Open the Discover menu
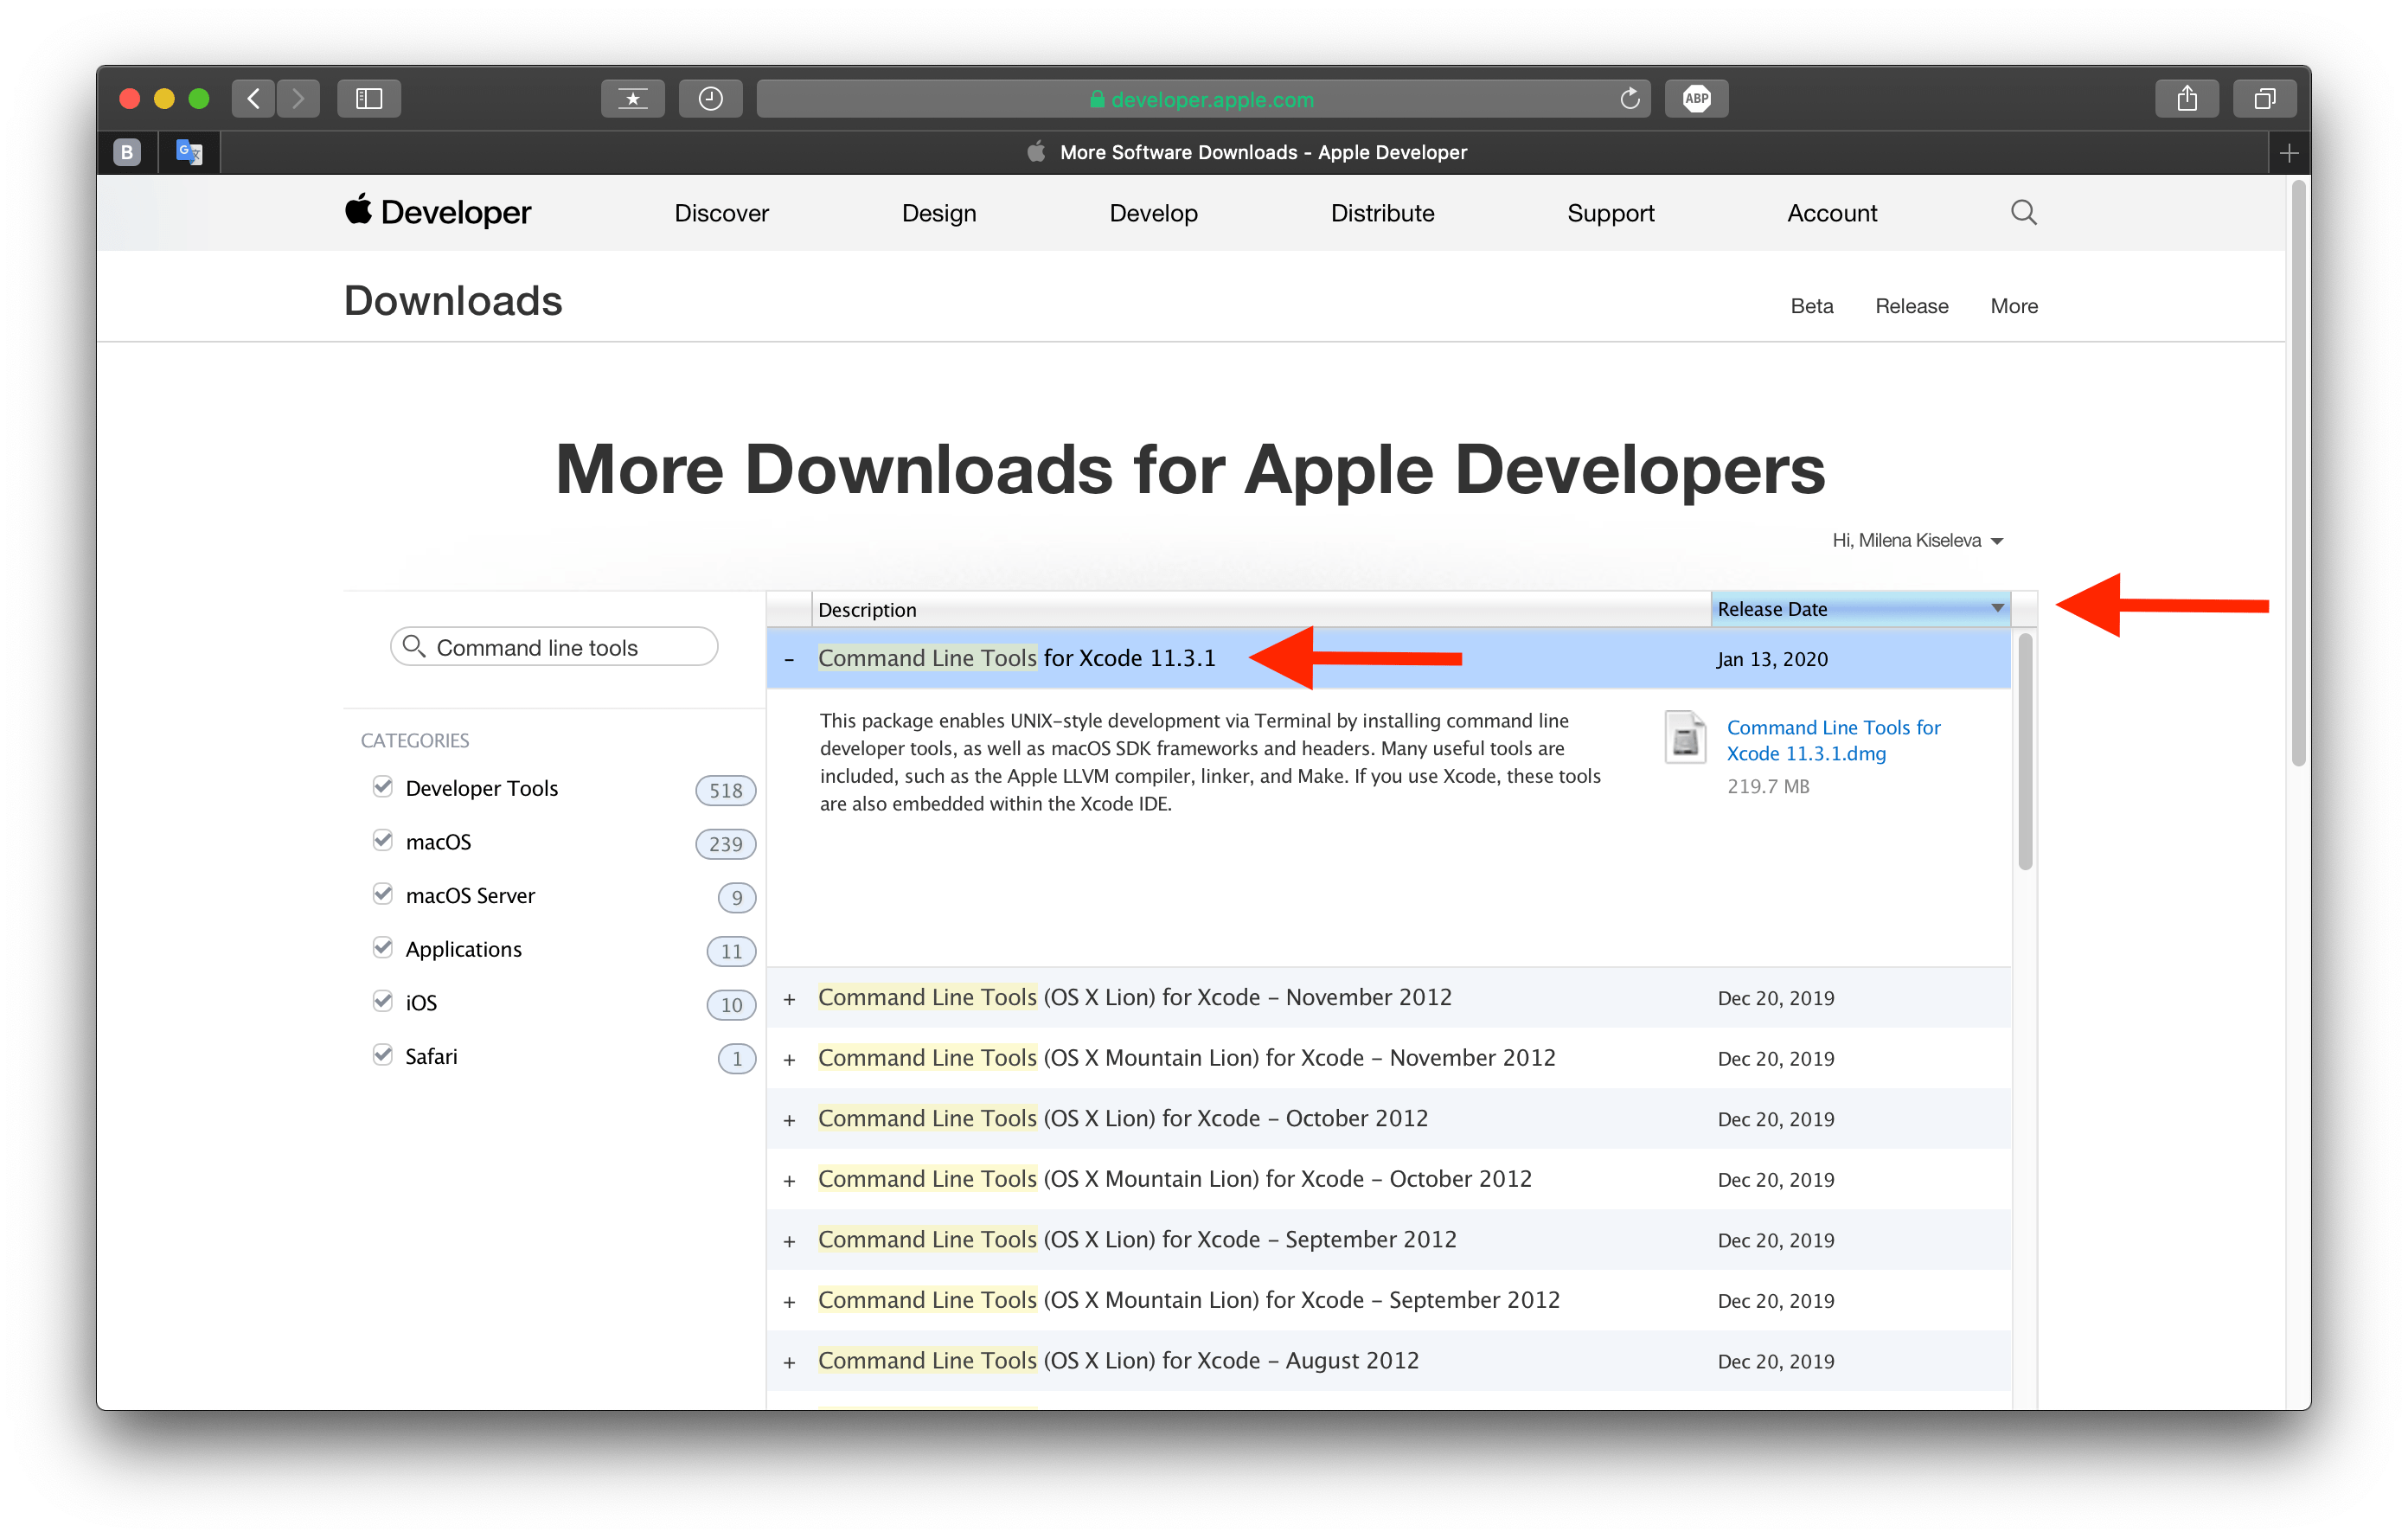This screenshot has height=1538, width=2408. pos(721,213)
